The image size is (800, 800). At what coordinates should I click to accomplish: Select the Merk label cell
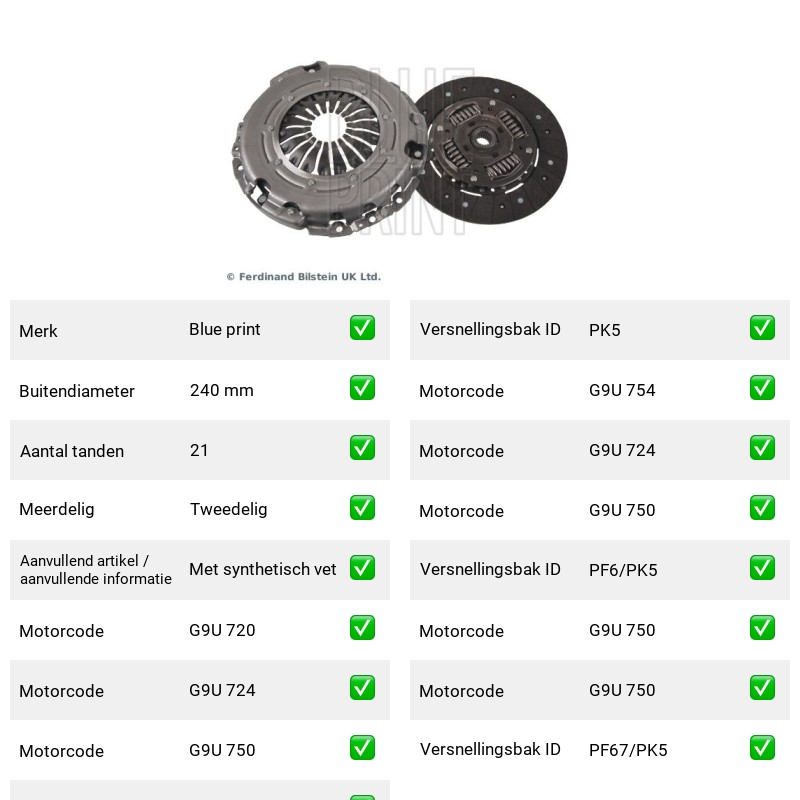[38, 331]
